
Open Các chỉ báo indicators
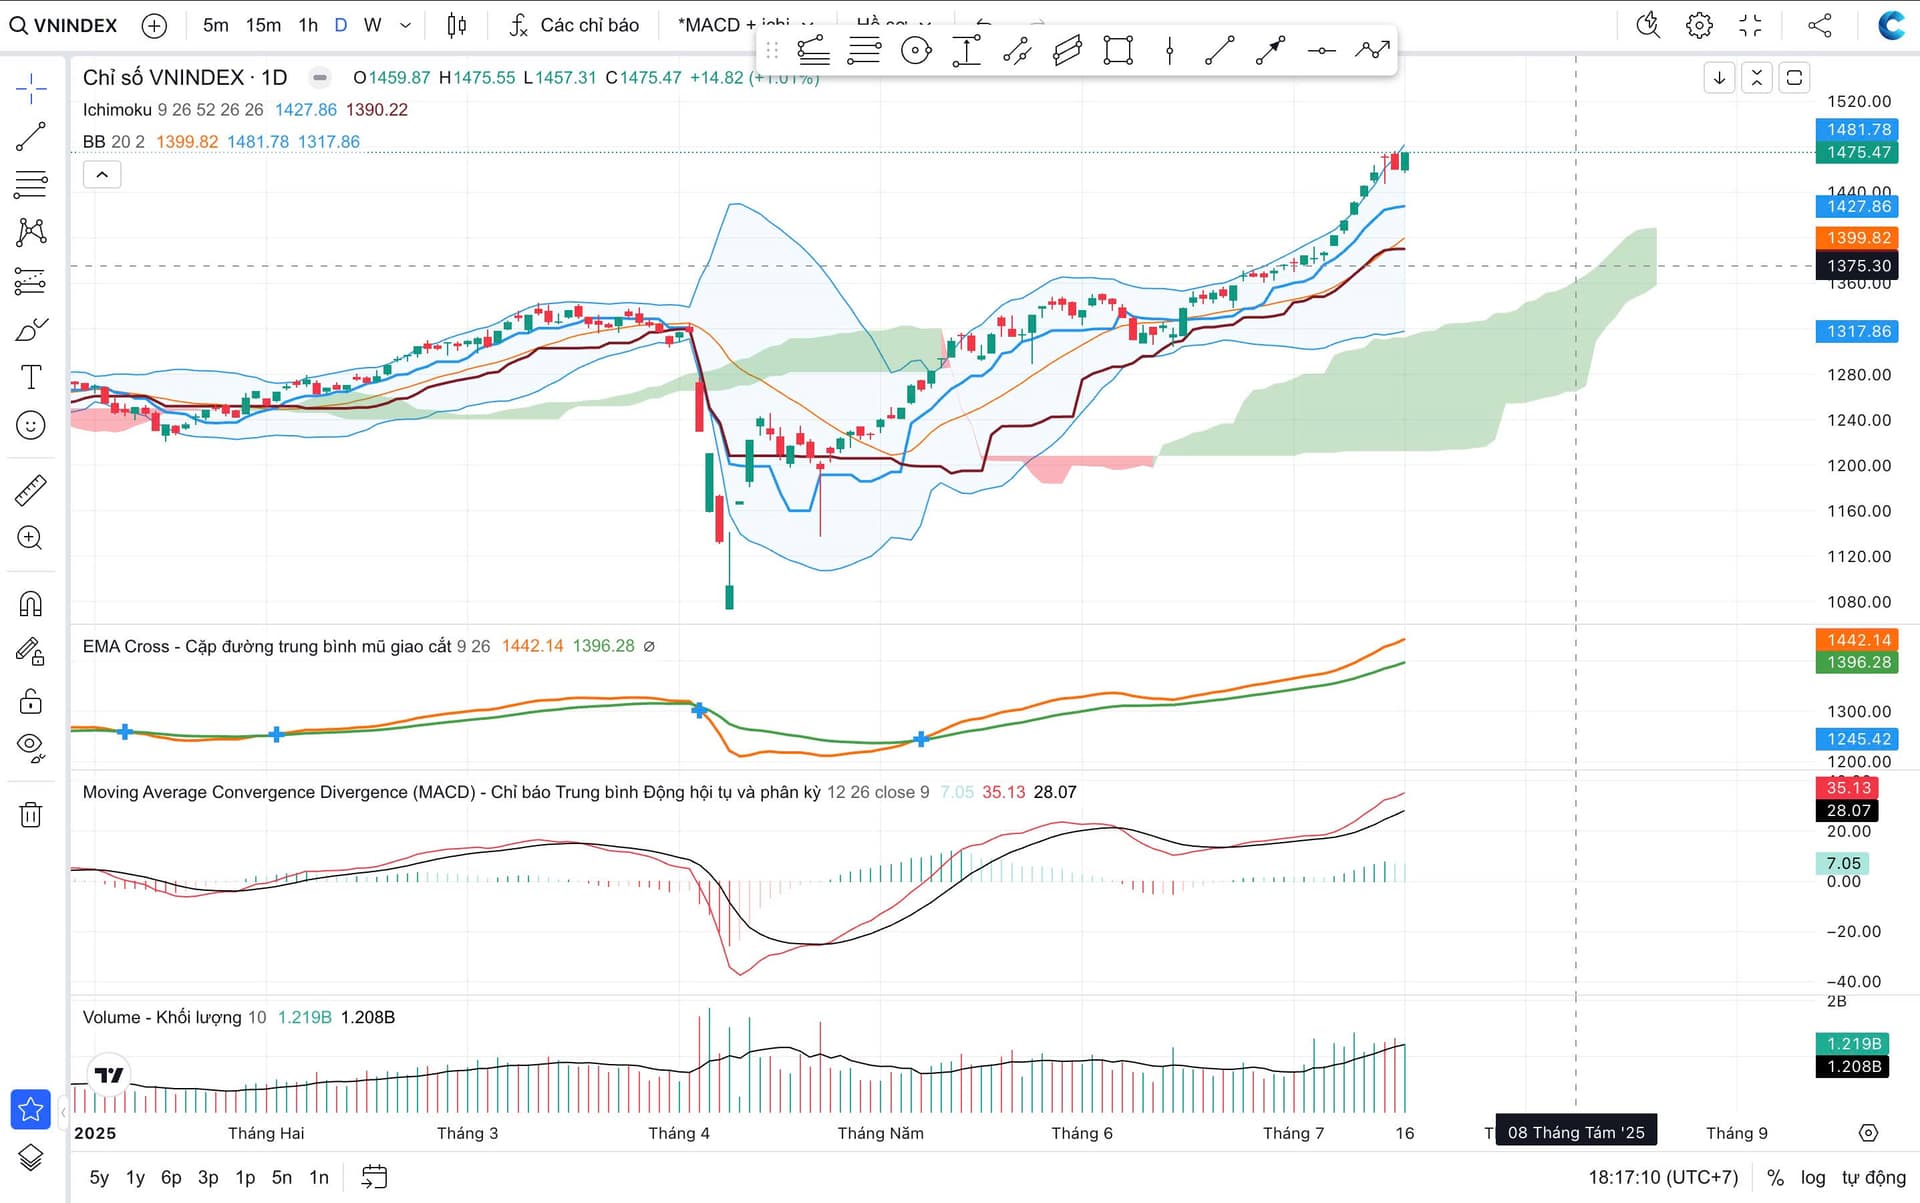click(x=574, y=25)
